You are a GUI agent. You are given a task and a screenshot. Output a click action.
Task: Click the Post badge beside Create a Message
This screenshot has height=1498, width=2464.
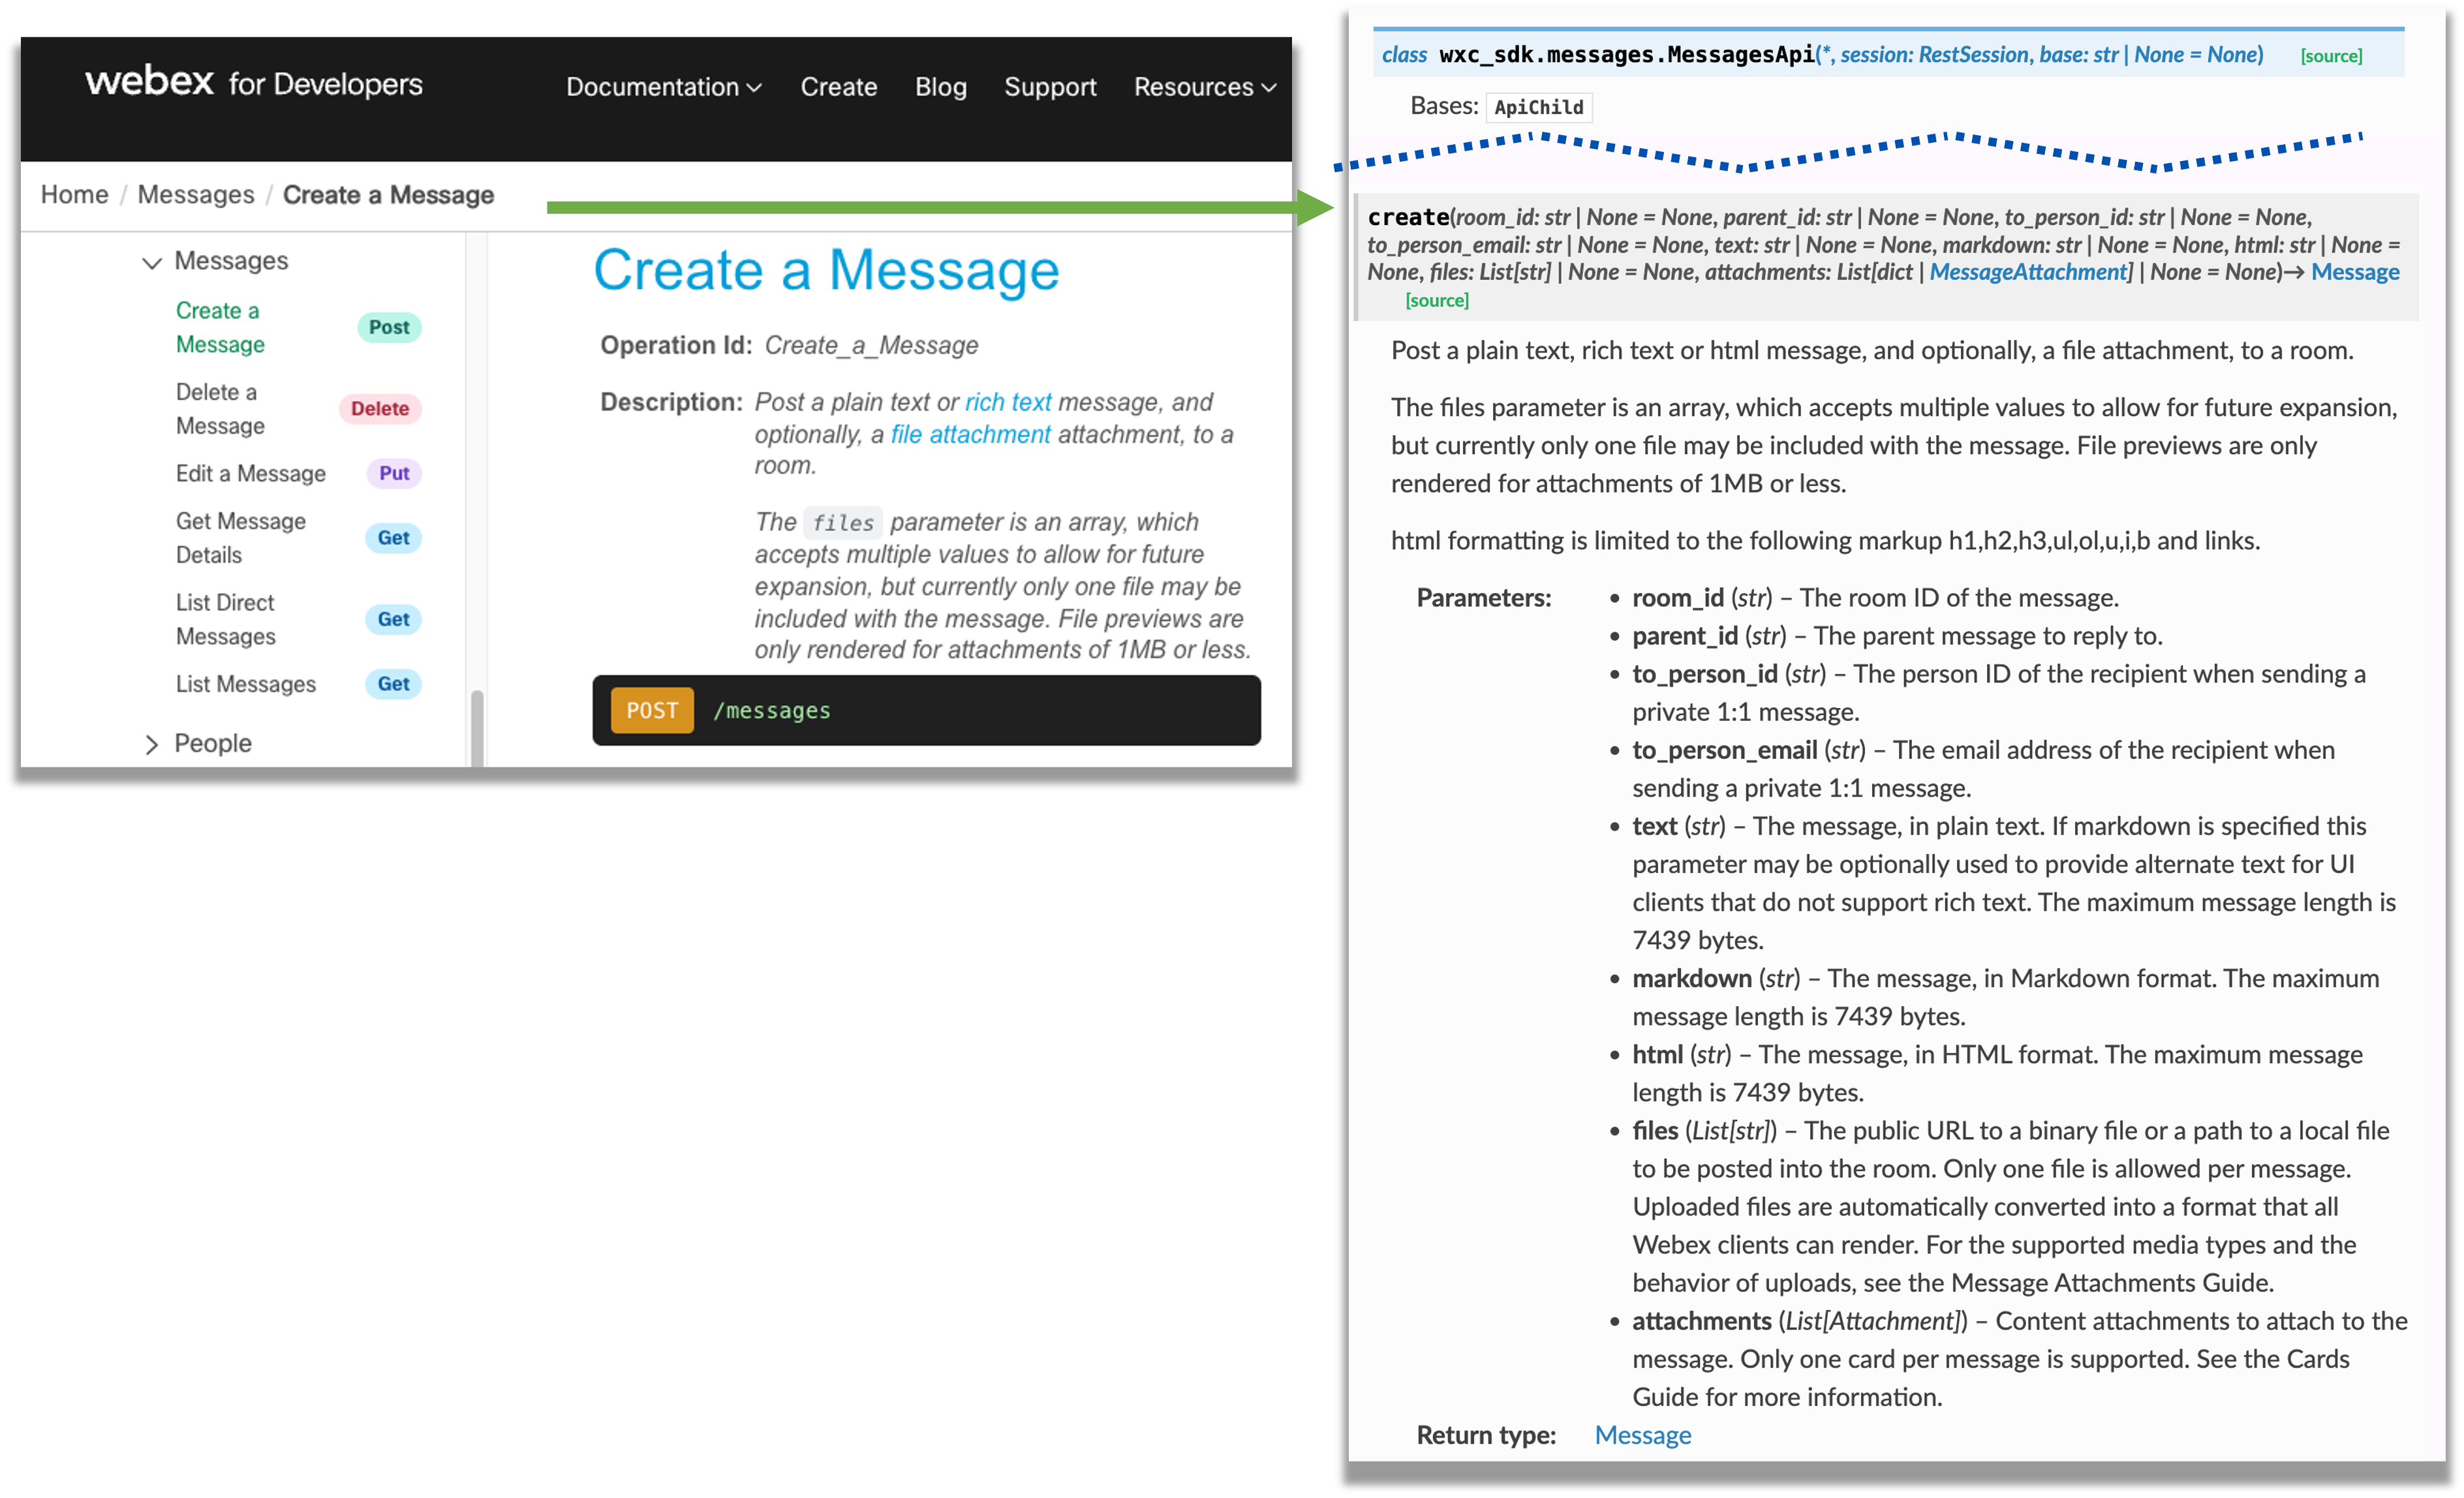coord(389,327)
